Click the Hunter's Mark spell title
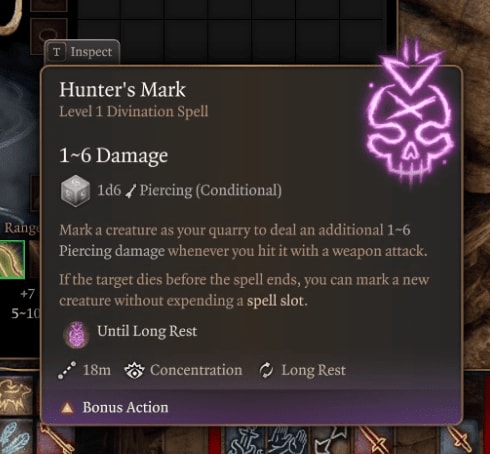The image size is (490, 454). tap(122, 90)
